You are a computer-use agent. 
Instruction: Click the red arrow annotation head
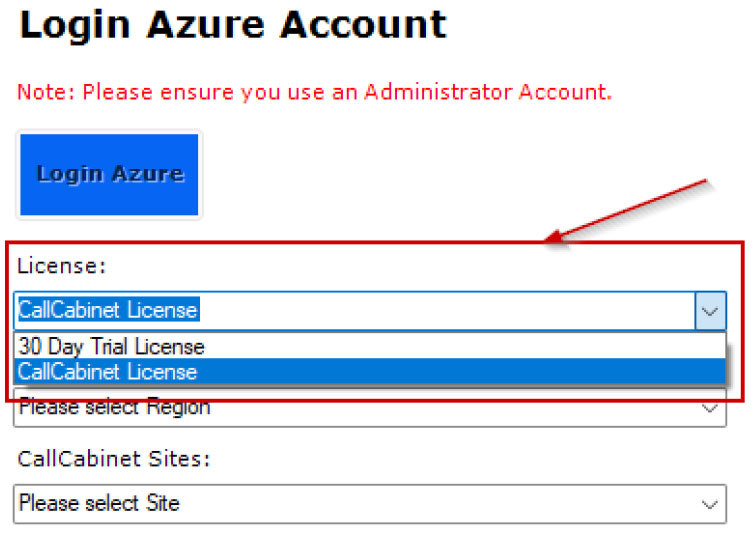tap(554, 237)
